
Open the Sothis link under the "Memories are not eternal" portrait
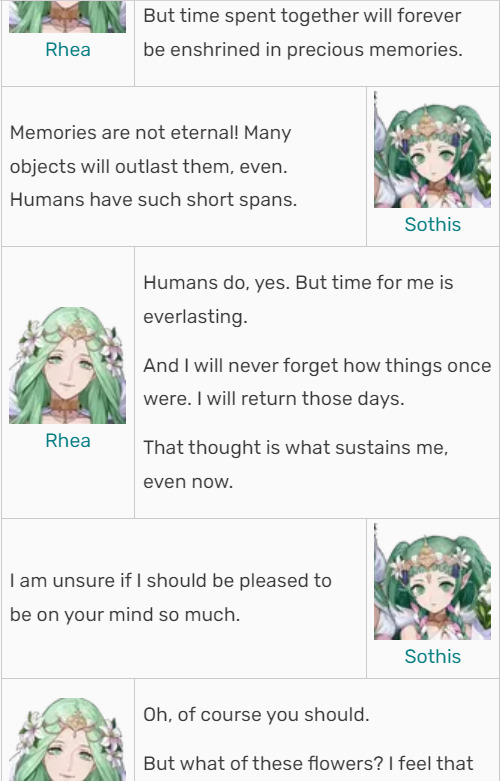click(x=432, y=225)
